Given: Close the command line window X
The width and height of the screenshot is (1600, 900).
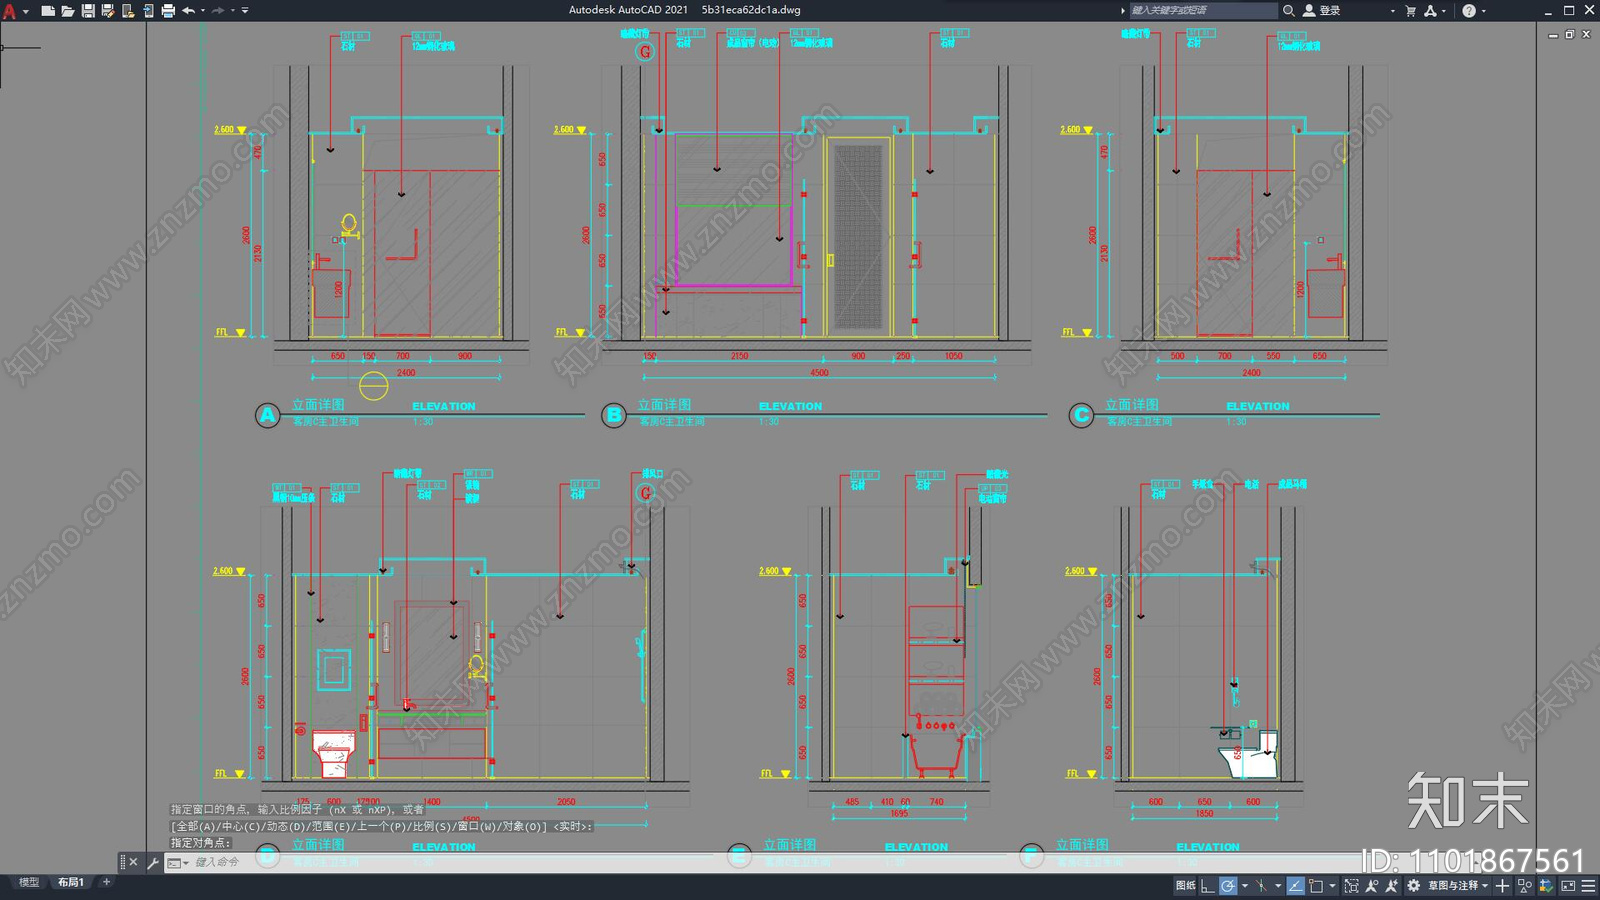Looking at the screenshot, I should click(133, 862).
